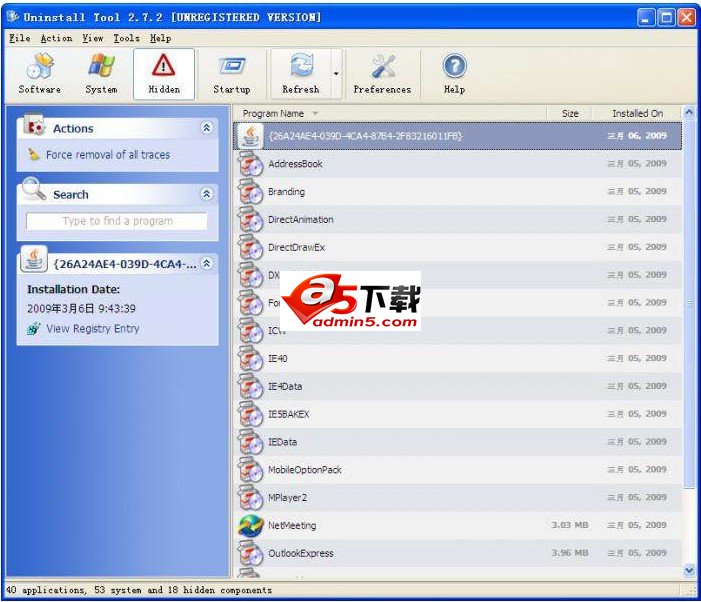Open the Refresh button dropdown arrow
Screen dimensions: 701x602
coord(336,74)
